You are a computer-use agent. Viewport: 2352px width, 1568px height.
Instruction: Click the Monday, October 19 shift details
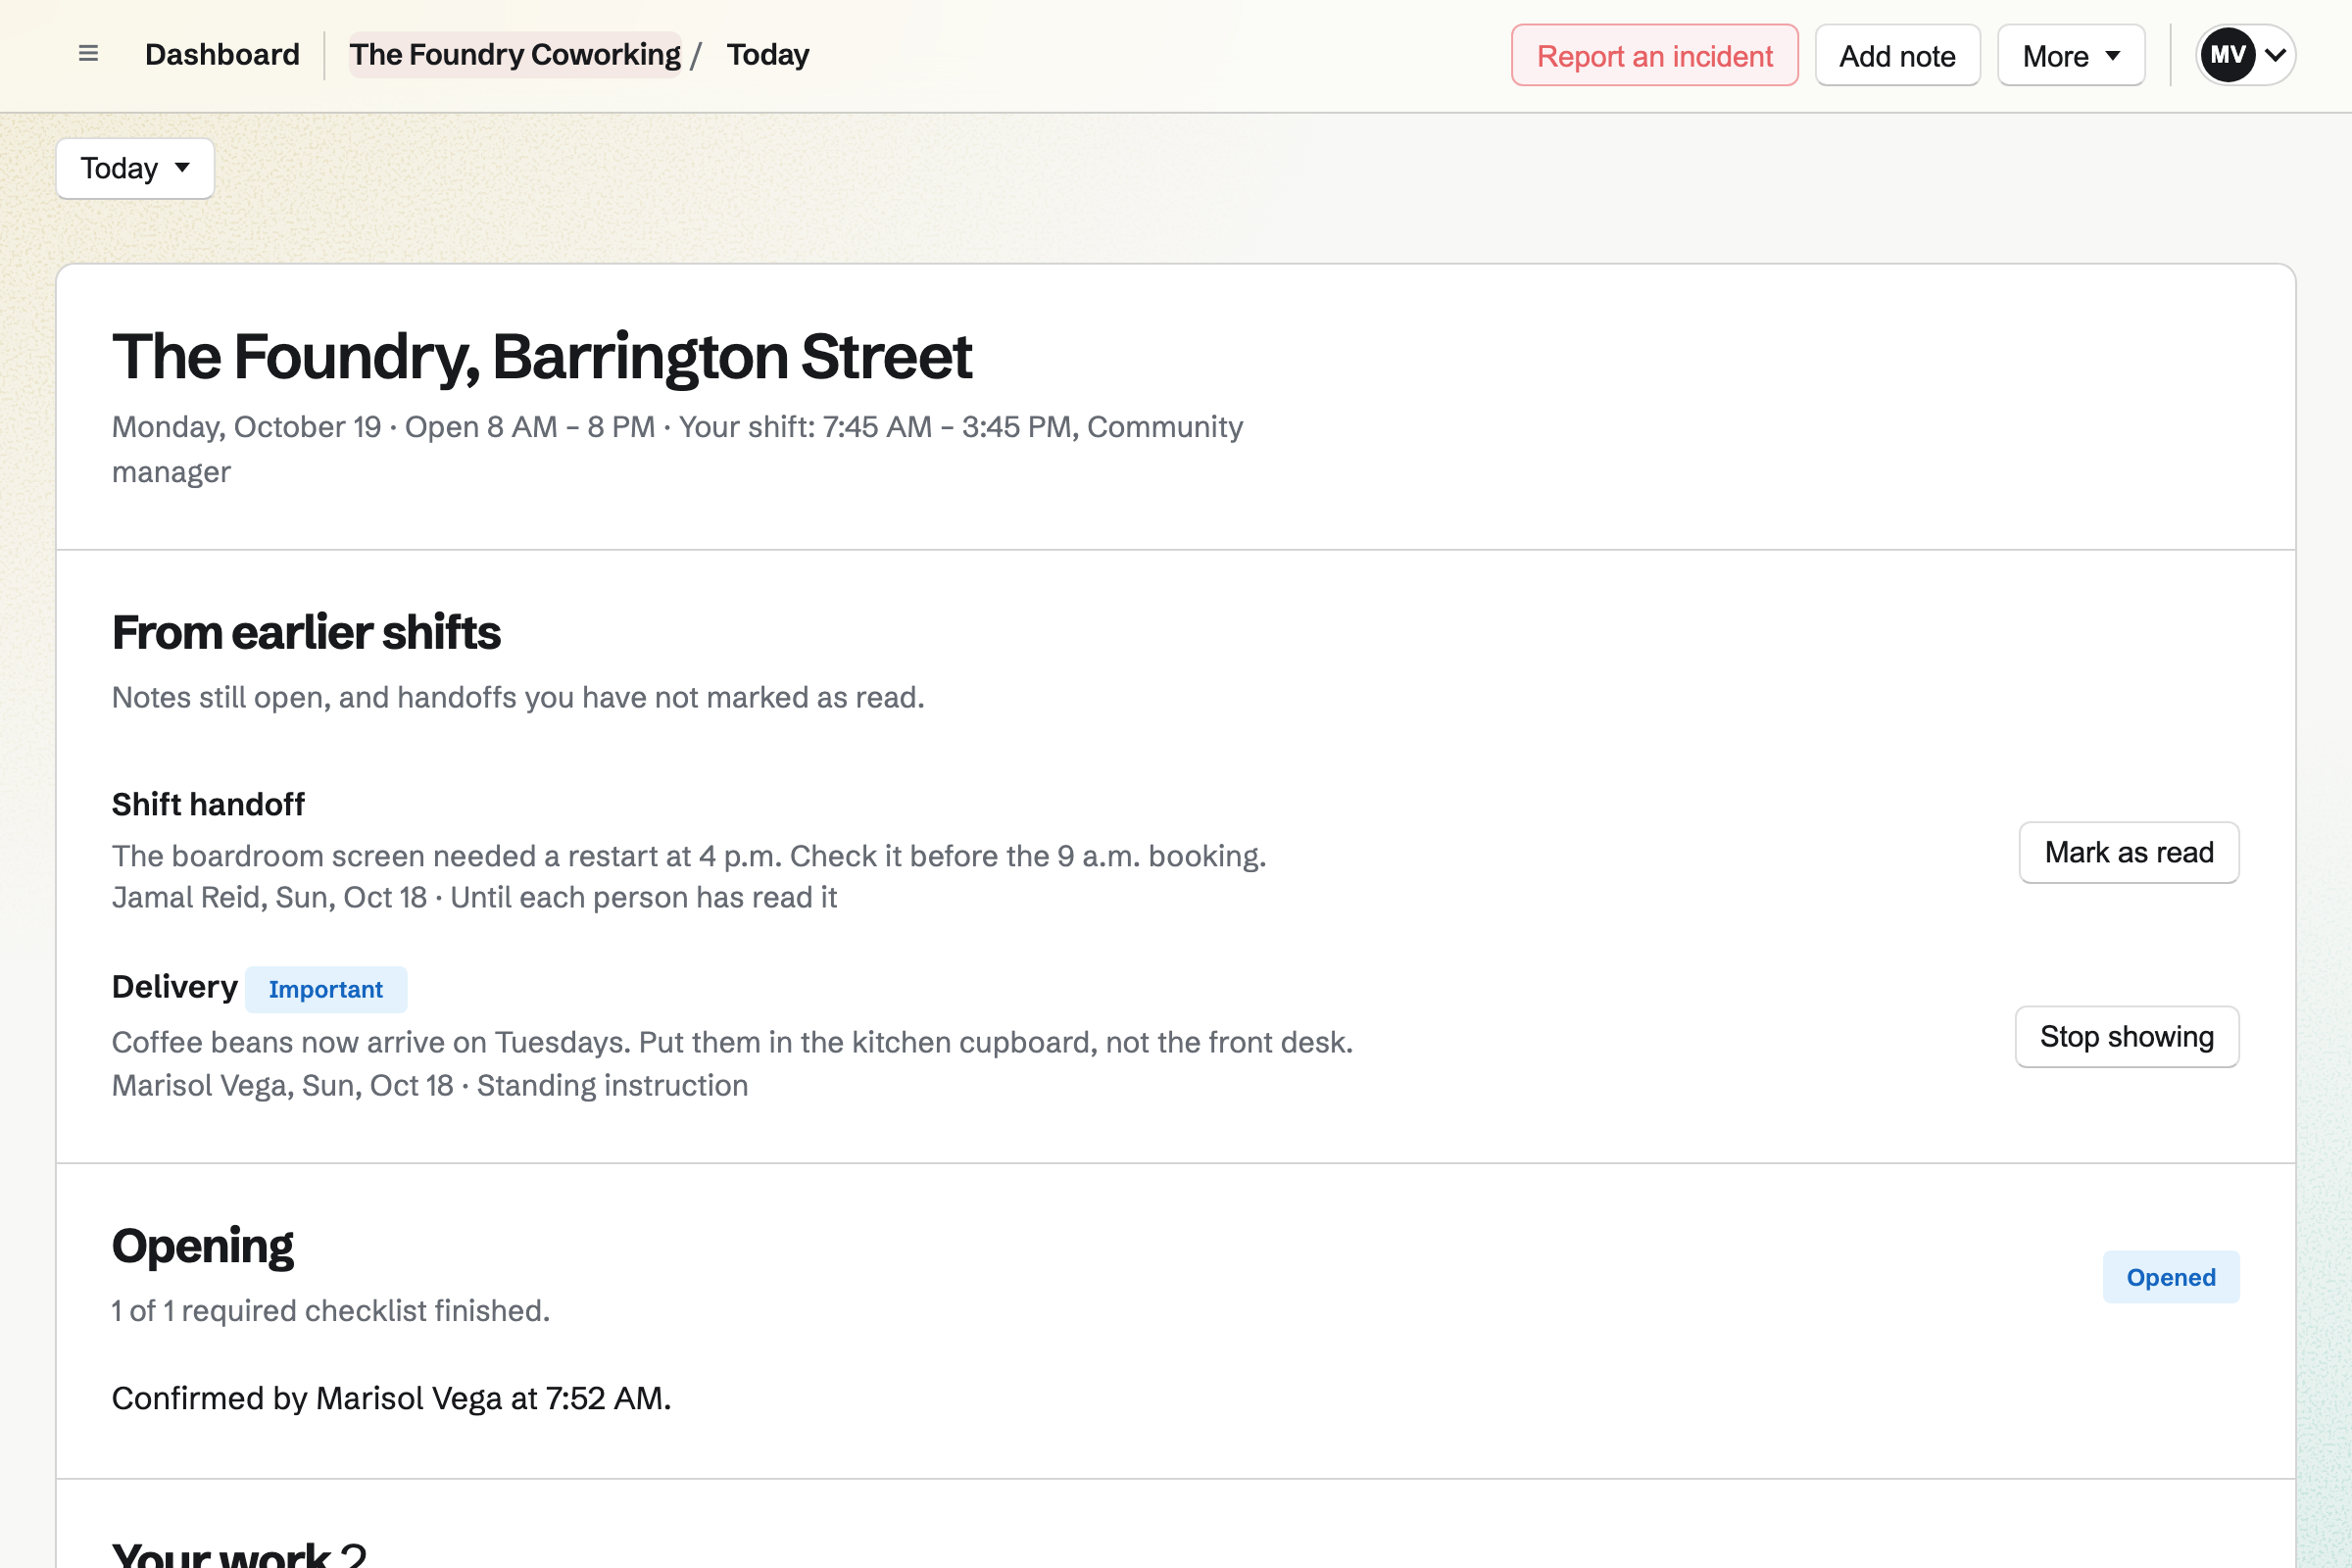677,449
